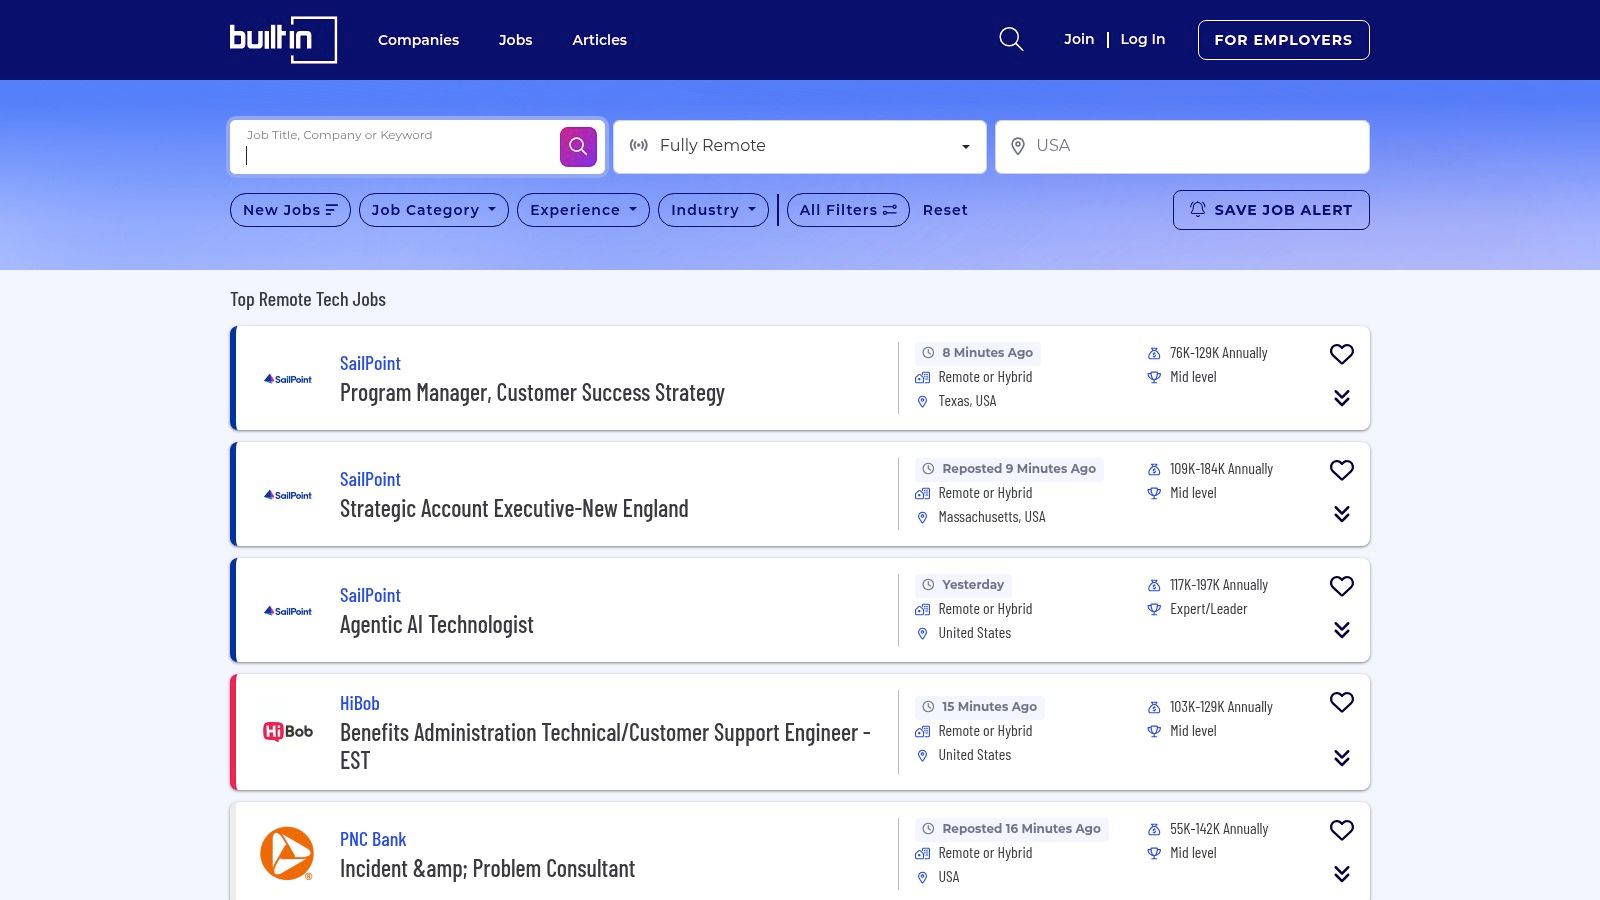The height and width of the screenshot is (900, 1600).
Task: Click the PNC Bank company logo
Action: point(287,853)
